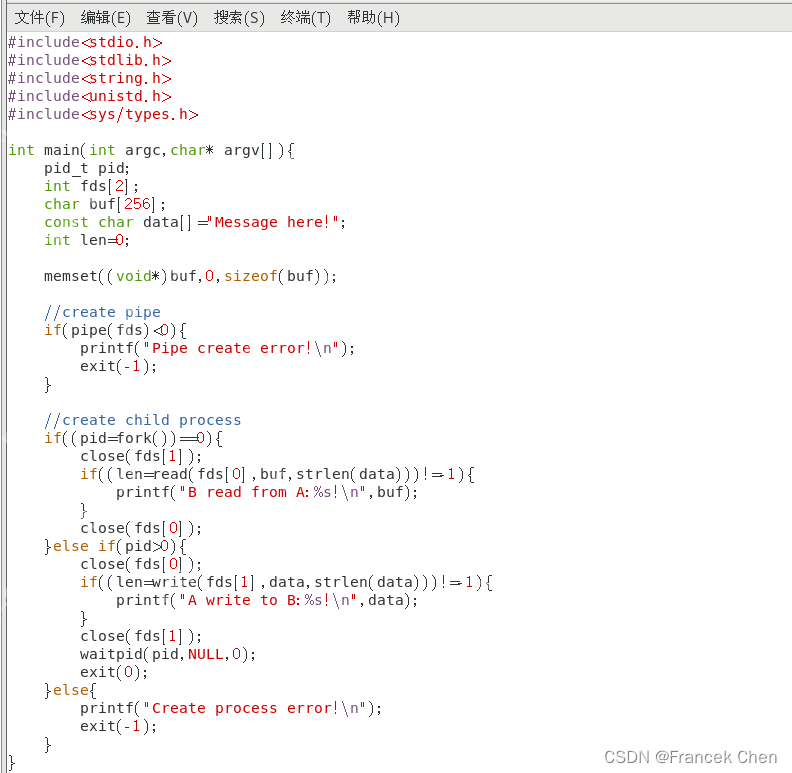The width and height of the screenshot is (792, 773).
Task: Click the #include<sys/types.h> line
Action: [x=103, y=115]
